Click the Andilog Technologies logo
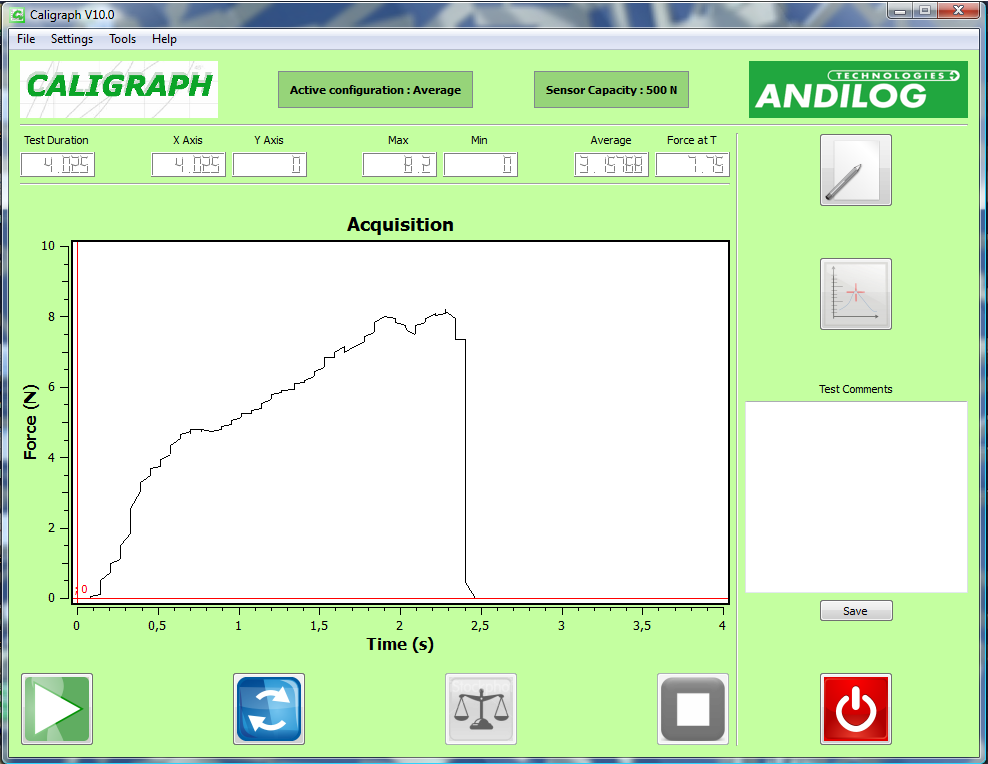 (858, 89)
